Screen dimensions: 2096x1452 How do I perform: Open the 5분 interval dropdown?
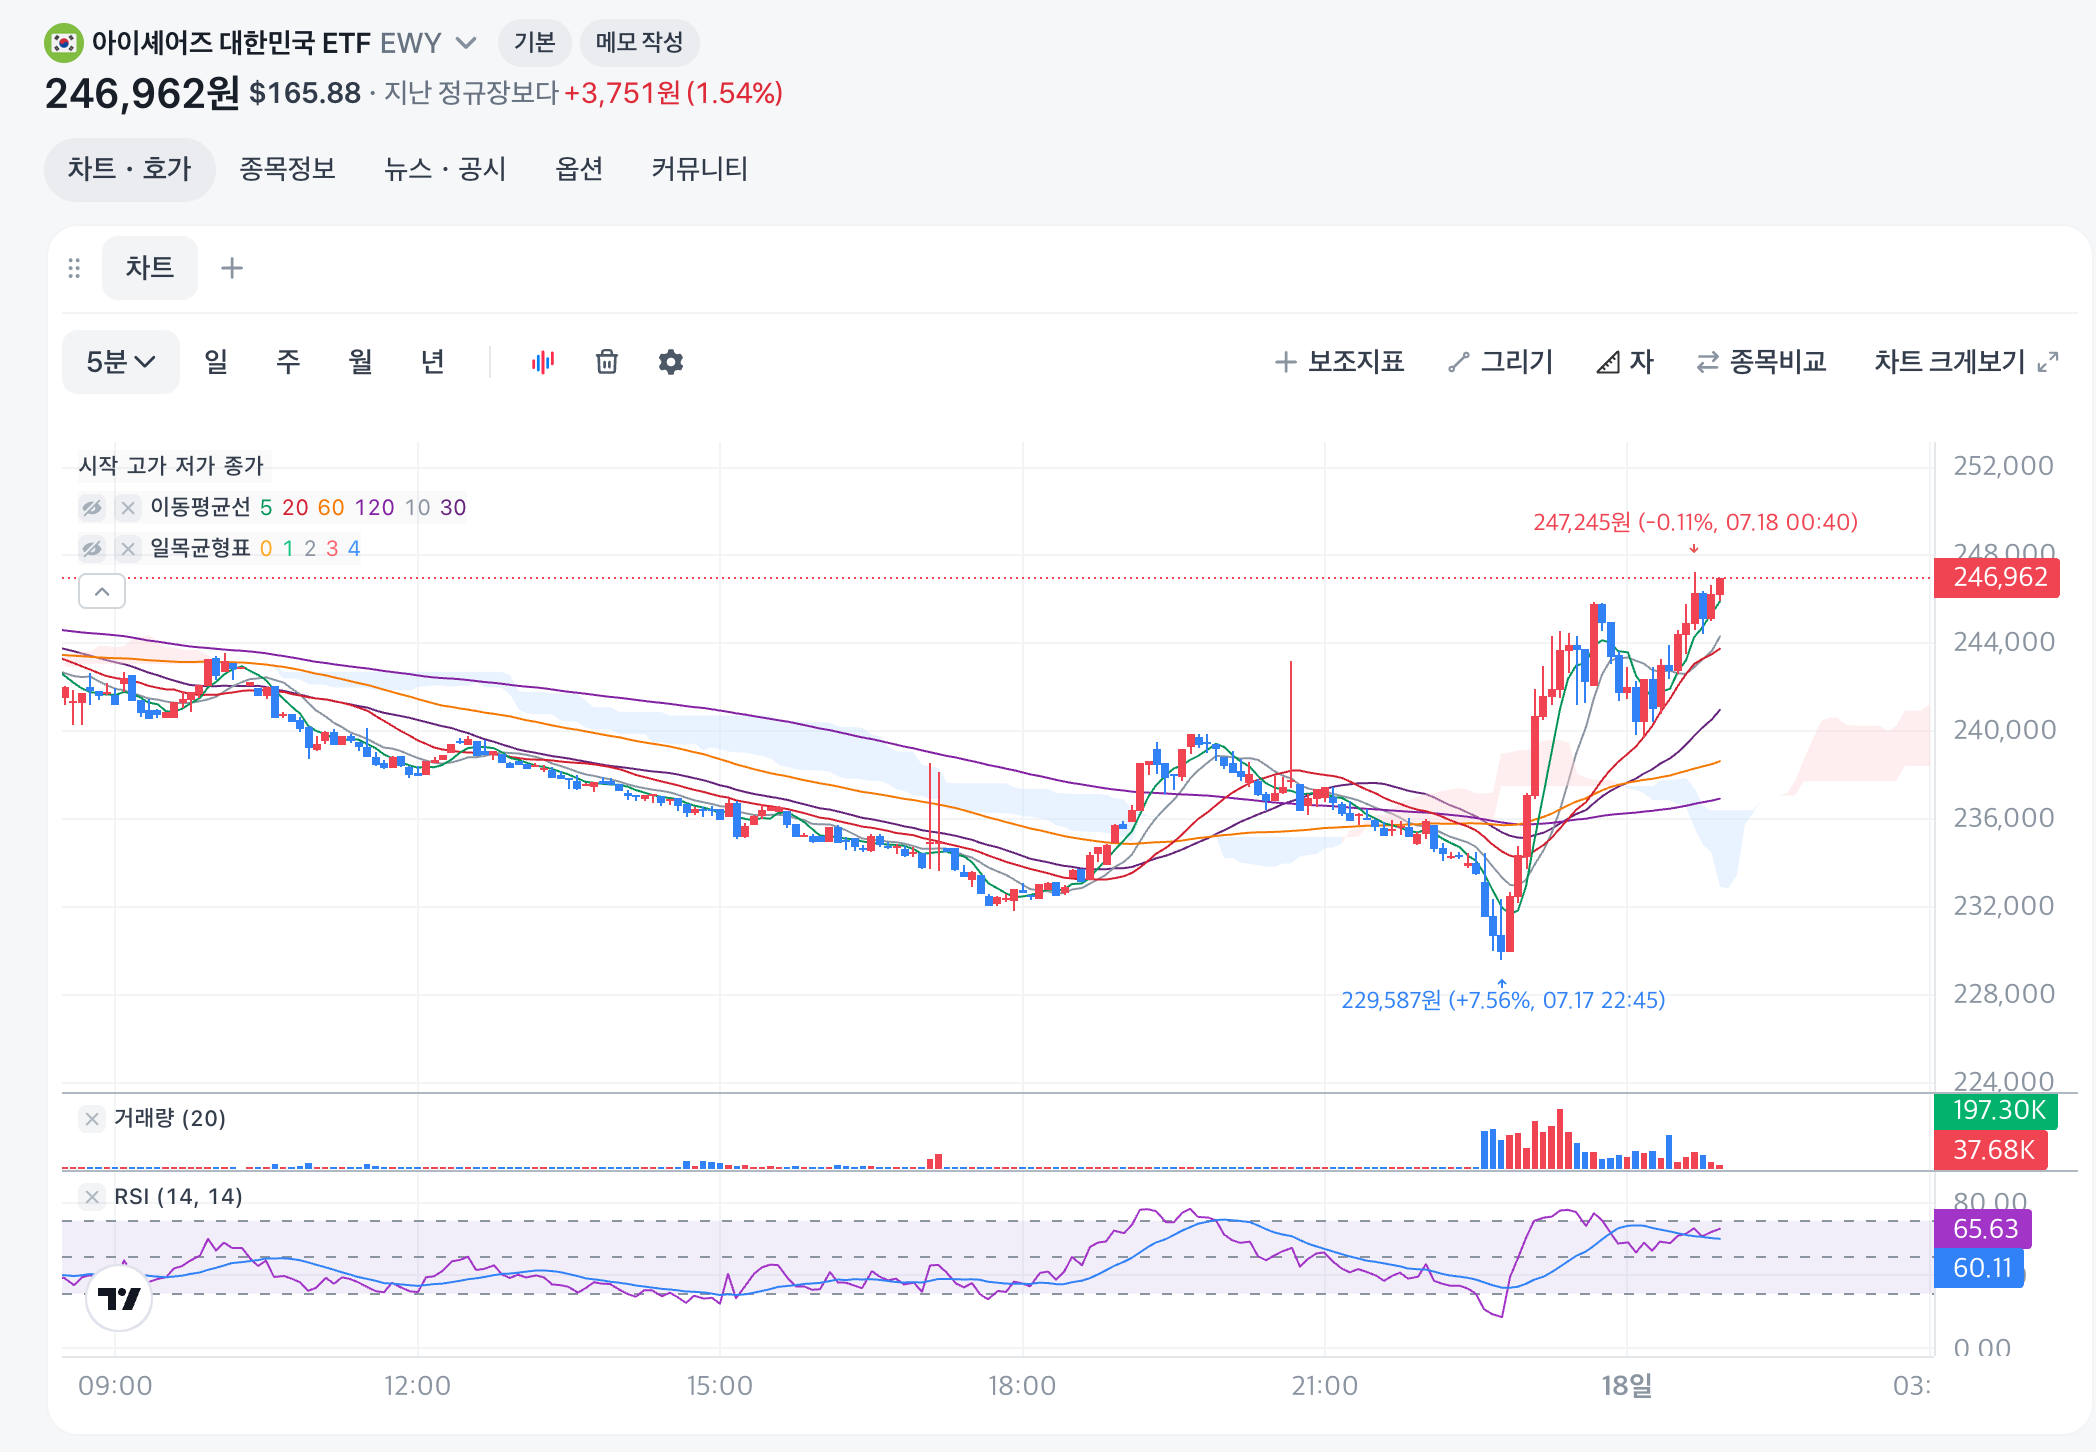[x=121, y=362]
